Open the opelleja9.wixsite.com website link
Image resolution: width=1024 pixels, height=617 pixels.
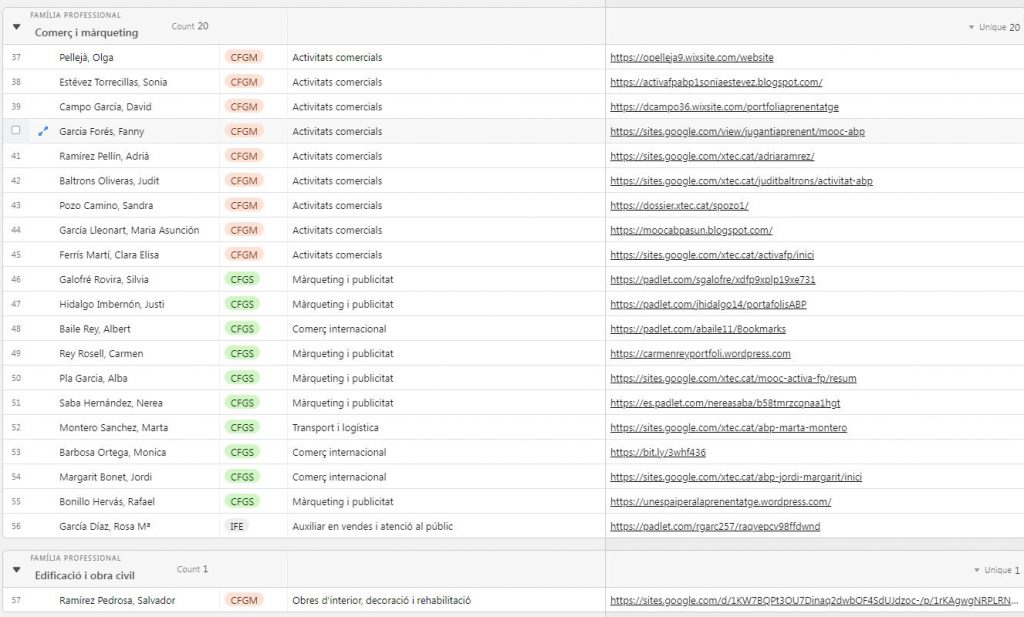691,58
